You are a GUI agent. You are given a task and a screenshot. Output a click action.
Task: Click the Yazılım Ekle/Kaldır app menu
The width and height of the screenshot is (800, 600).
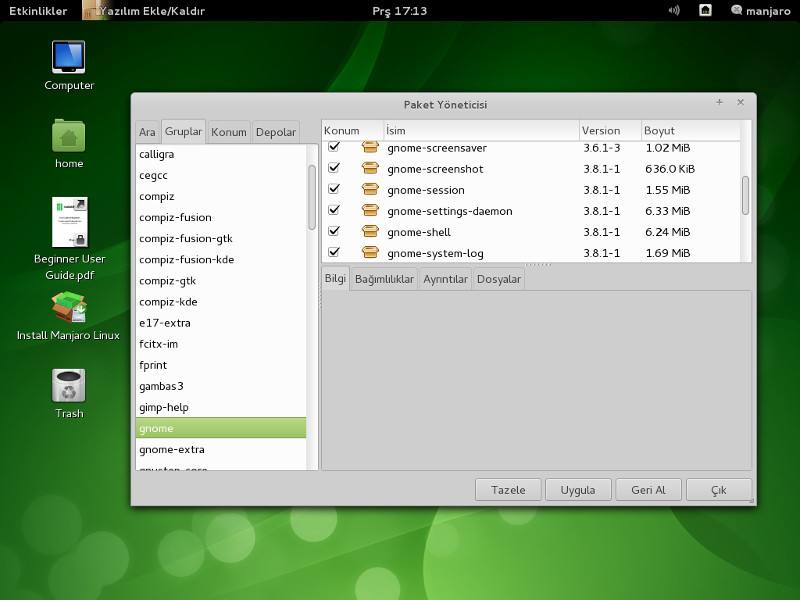click(144, 11)
